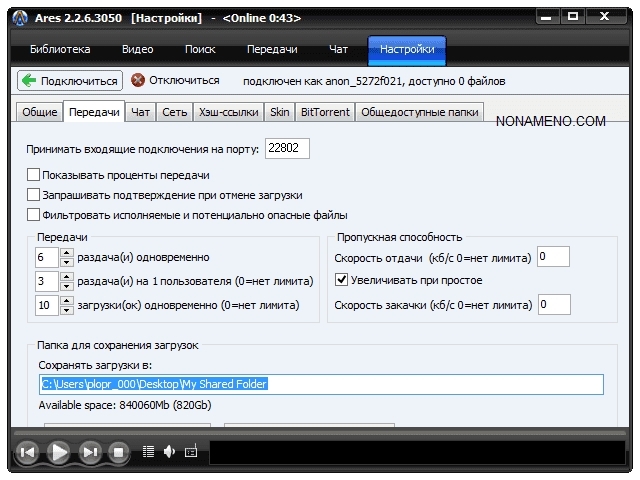Decrease uploads per user spinner value
This screenshot has height=480, width=640.
67,286
